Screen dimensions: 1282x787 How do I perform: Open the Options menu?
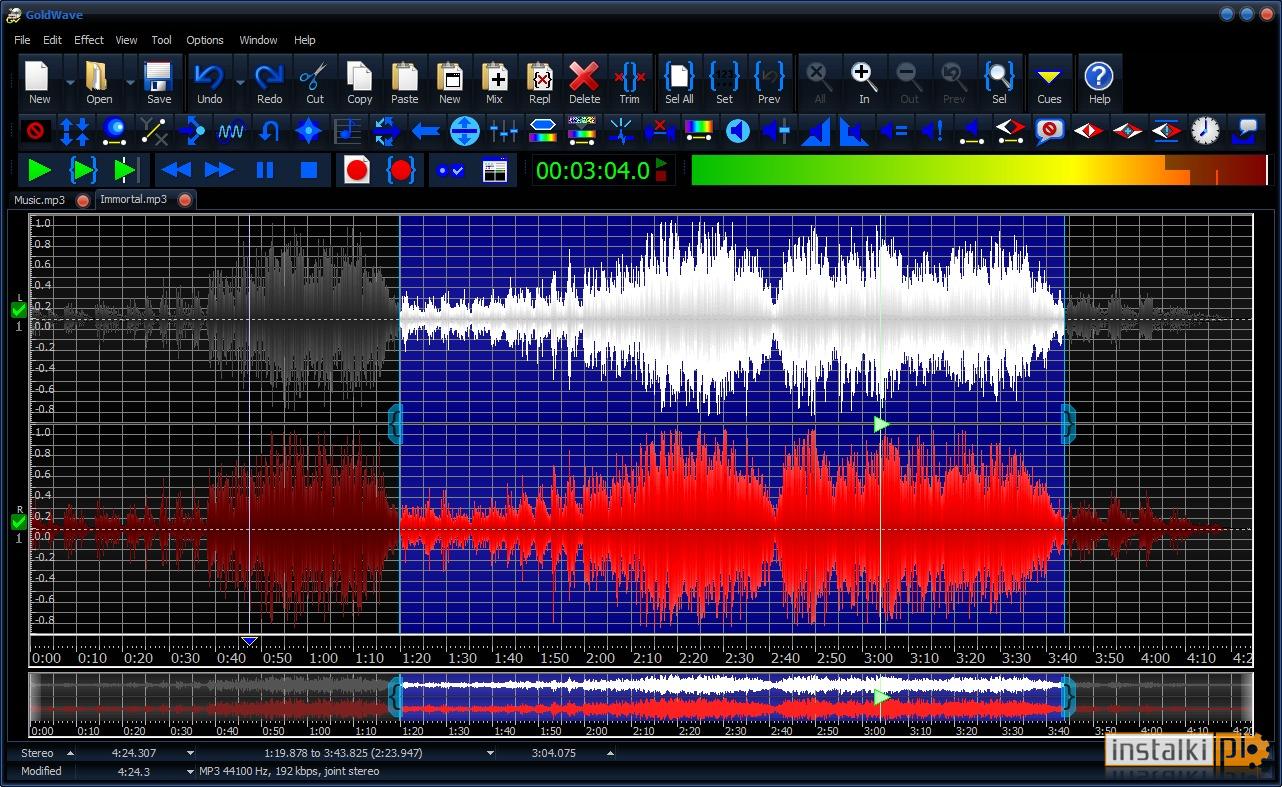coord(205,40)
